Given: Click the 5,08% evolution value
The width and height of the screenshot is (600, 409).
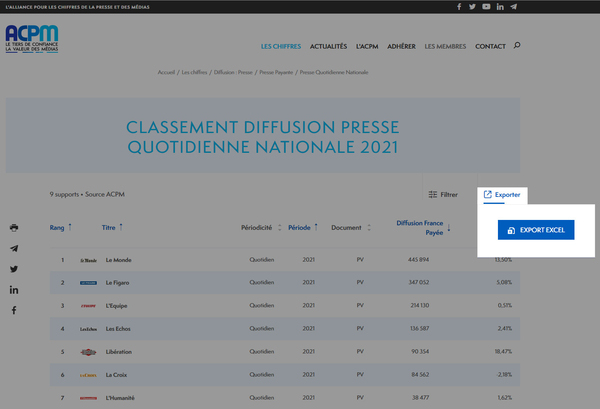Looking at the screenshot, I should pyautogui.click(x=504, y=282).
